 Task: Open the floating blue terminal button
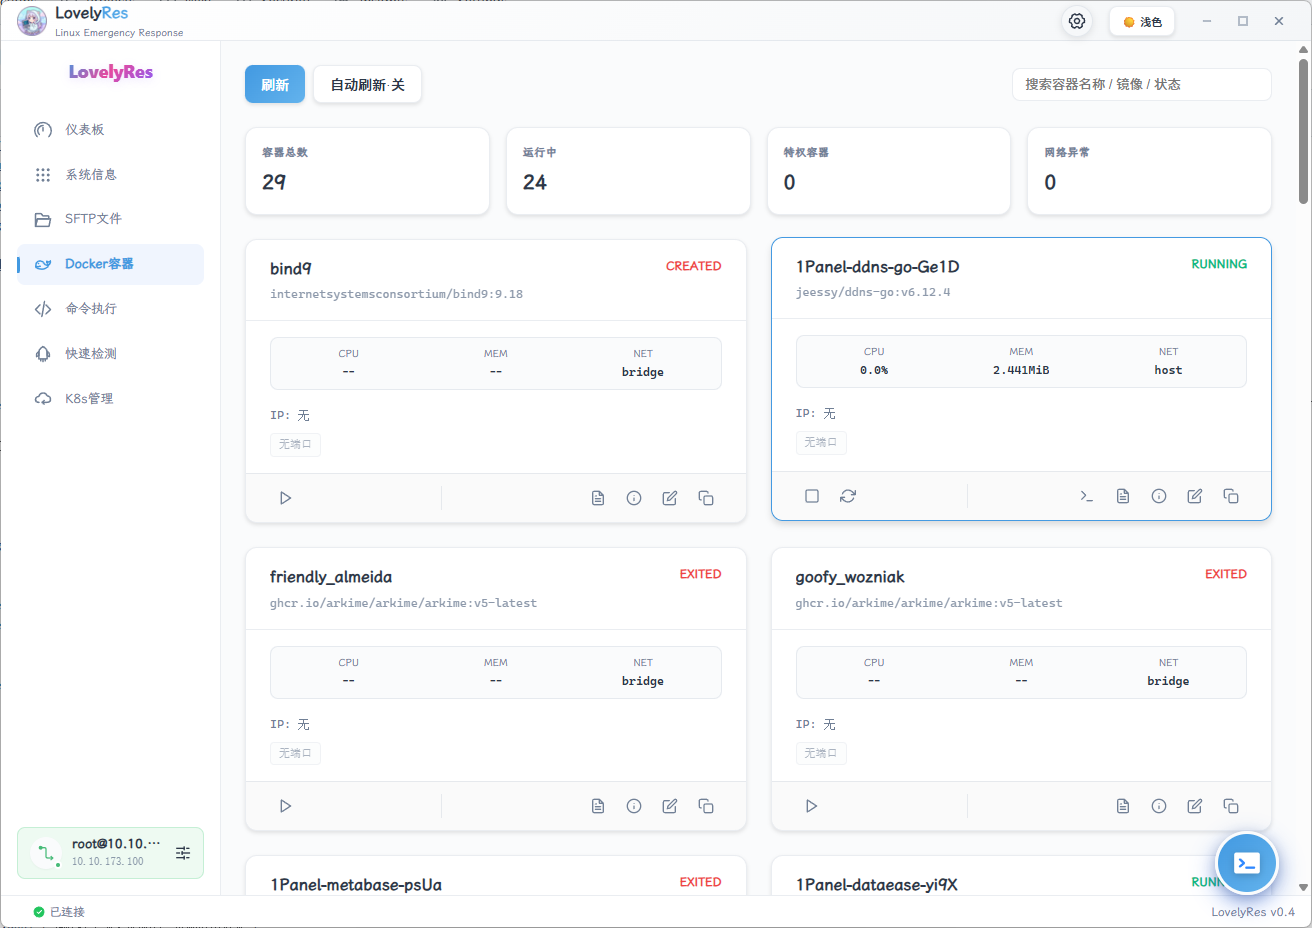pyautogui.click(x=1247, y=863)
